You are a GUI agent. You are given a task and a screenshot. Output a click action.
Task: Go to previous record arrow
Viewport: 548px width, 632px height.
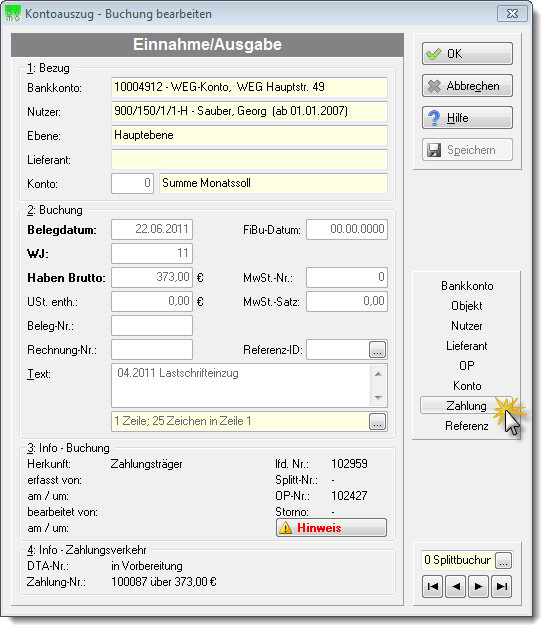point(456,586)
